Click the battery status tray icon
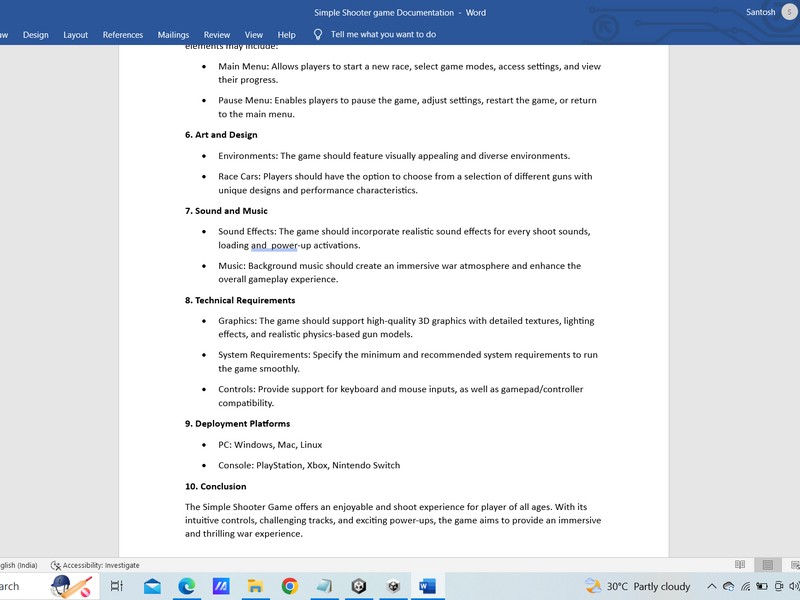 click(x=762, y=586)
